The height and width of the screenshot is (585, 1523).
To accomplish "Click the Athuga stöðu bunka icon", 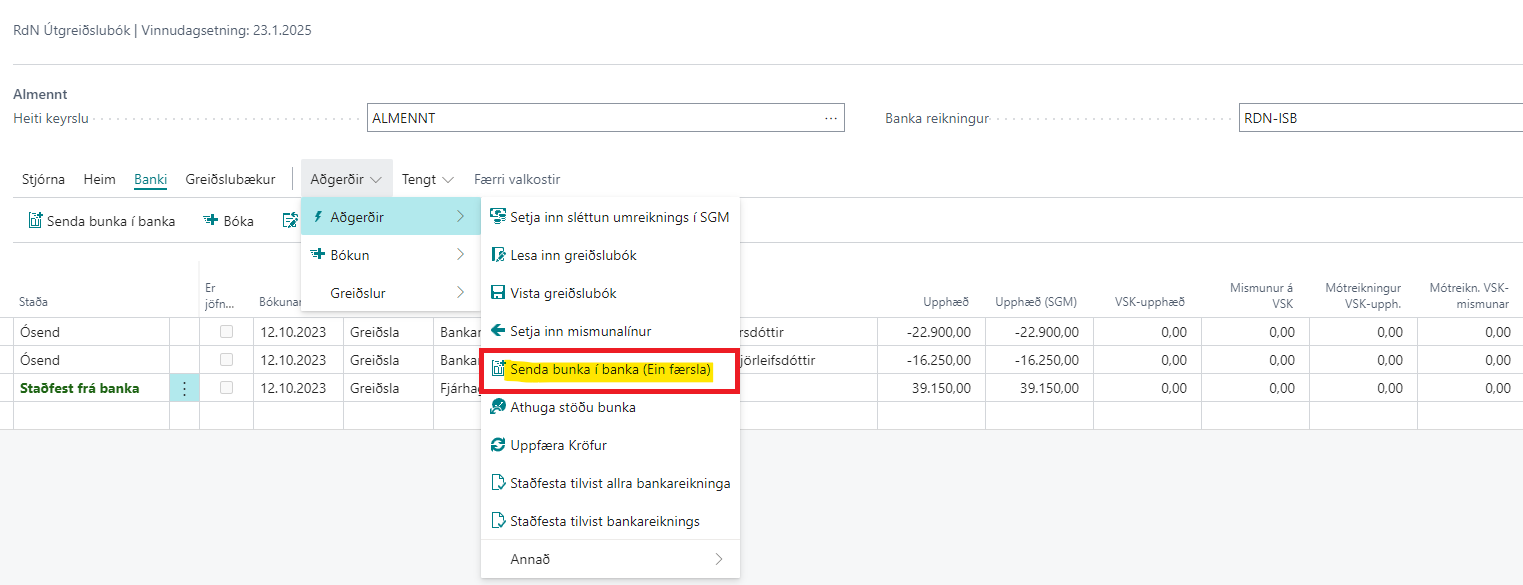I will coord(498,407).
